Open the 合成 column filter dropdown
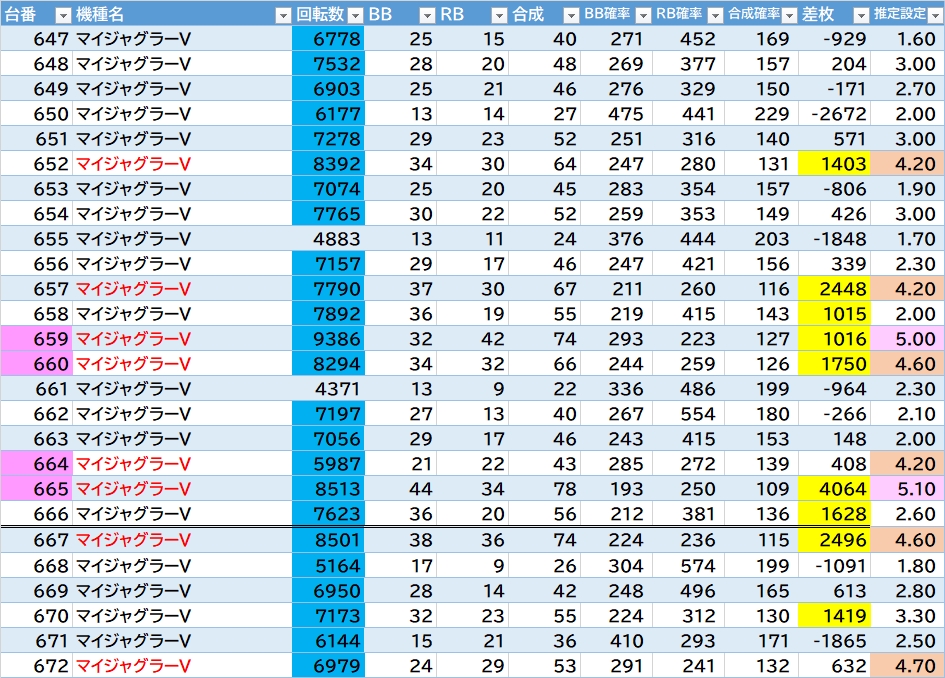 (571, 16)
